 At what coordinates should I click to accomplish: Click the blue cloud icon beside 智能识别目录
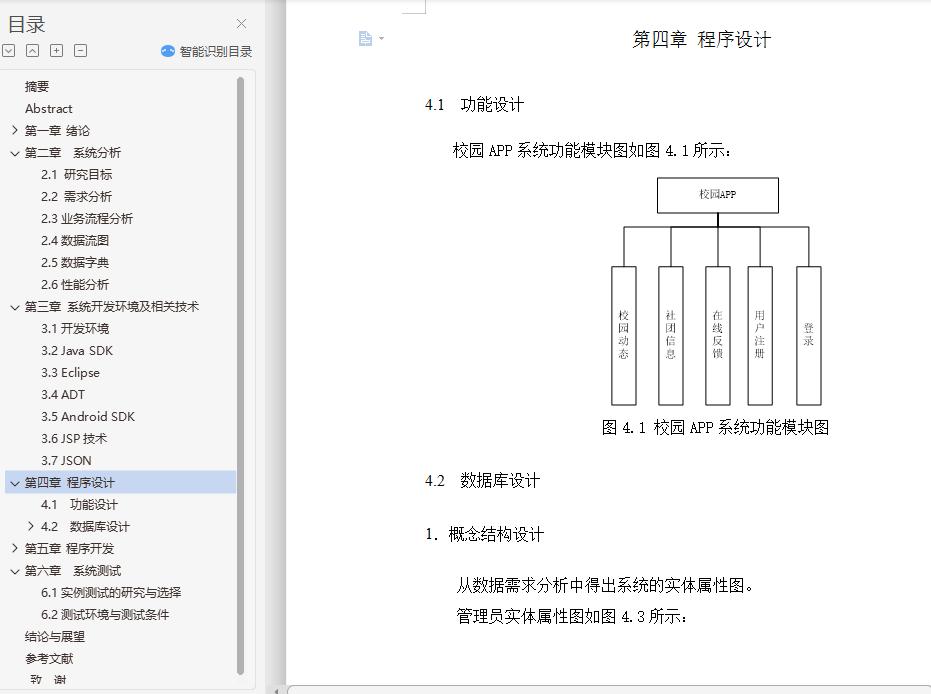168,52
